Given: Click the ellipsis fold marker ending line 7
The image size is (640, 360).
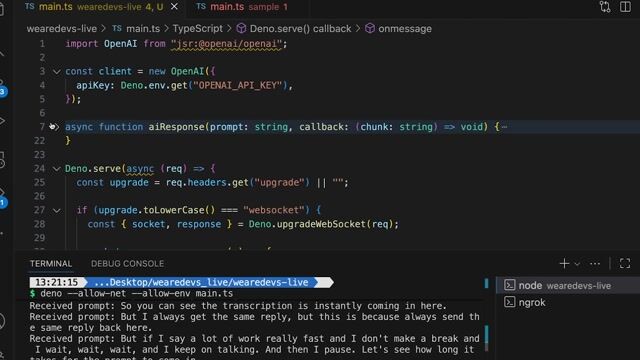Looking at the screenshot, I should [x=504, y=127].
